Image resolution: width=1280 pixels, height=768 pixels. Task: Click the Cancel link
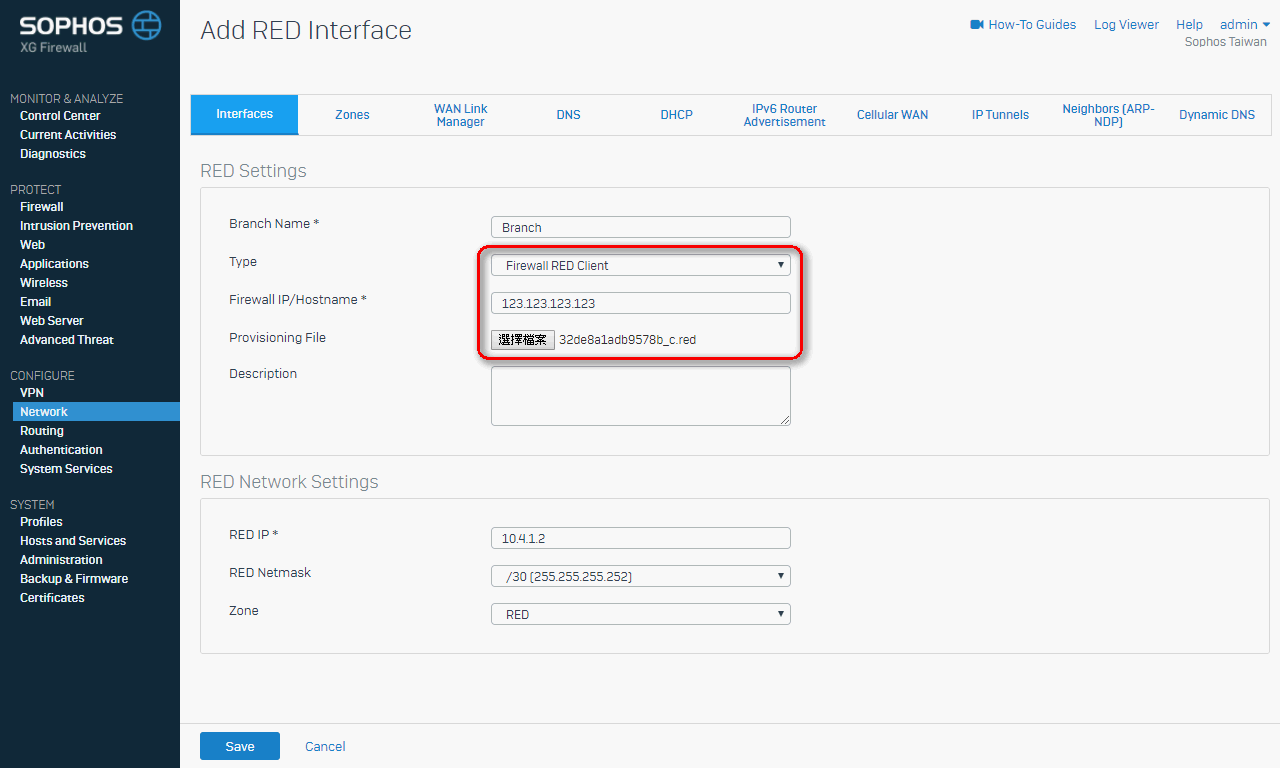point(325,746)
